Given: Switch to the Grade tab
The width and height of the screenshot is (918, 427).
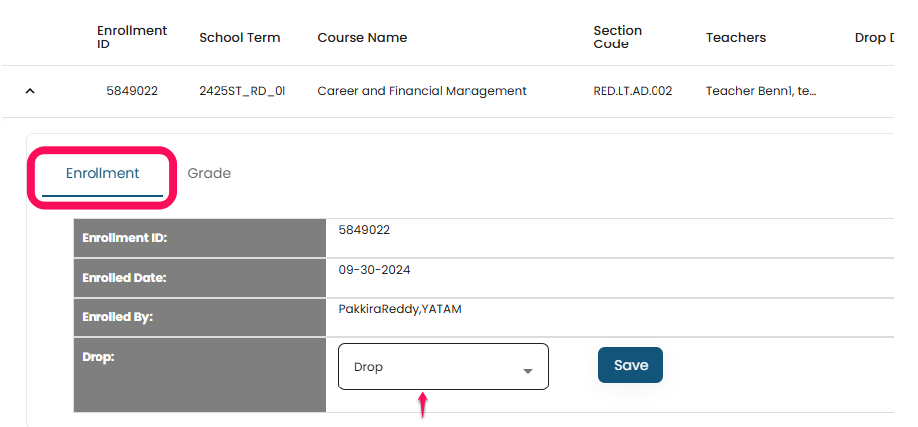Looking at the screenshot, I should pyautogui.click(x=209, y=174).
